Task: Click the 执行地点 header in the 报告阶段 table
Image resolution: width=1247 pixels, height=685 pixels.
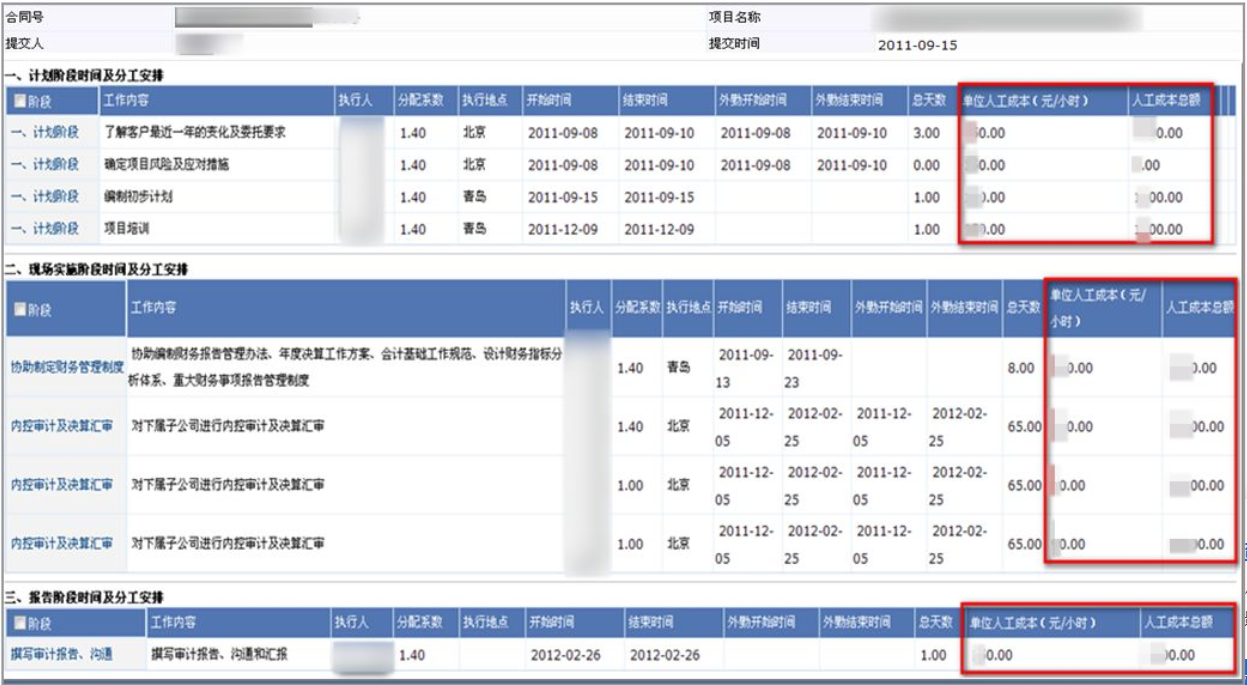Action: click(484, 623)
